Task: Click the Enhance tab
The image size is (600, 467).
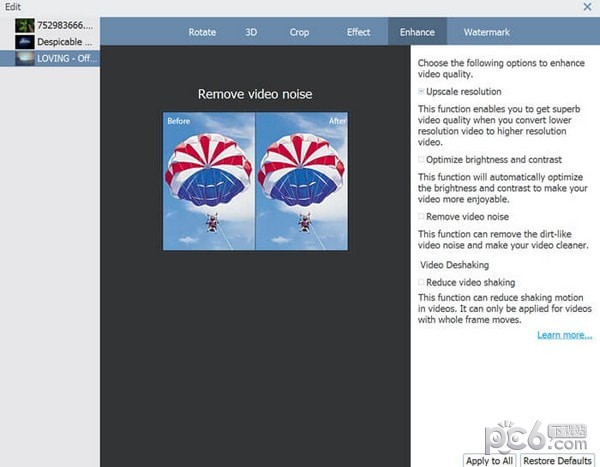Action: click(x=417, y=32)
